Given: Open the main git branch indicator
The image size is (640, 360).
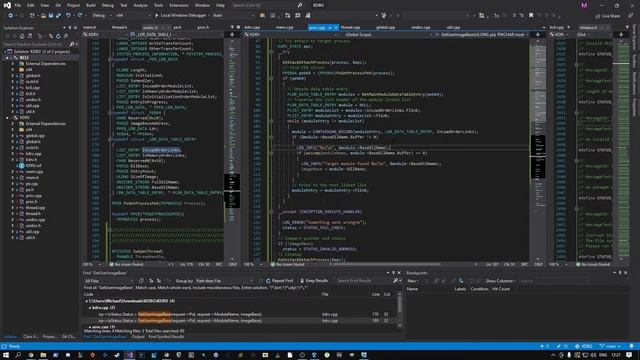Looking at the screenshot, I should coord(610,346).
